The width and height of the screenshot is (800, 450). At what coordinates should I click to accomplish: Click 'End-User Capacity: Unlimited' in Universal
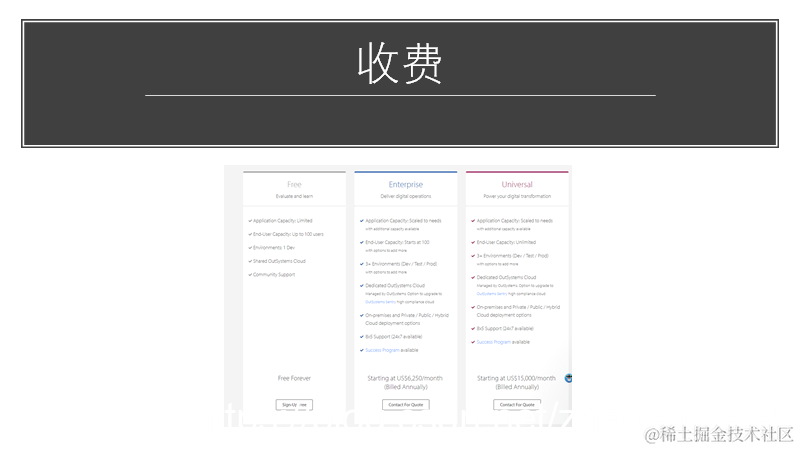[x=506, y=242]
